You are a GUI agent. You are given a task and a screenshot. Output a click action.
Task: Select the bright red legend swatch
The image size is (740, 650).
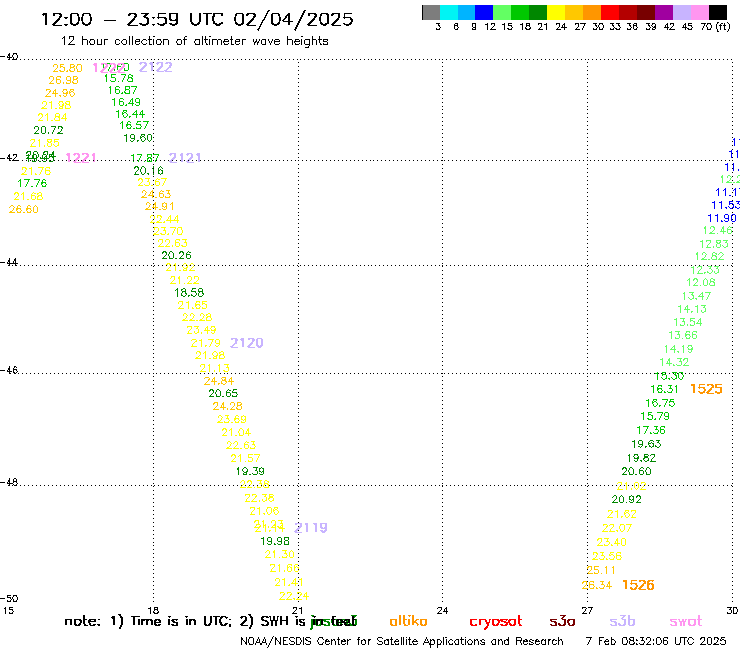pyautogui.click(x=609, y=12)
